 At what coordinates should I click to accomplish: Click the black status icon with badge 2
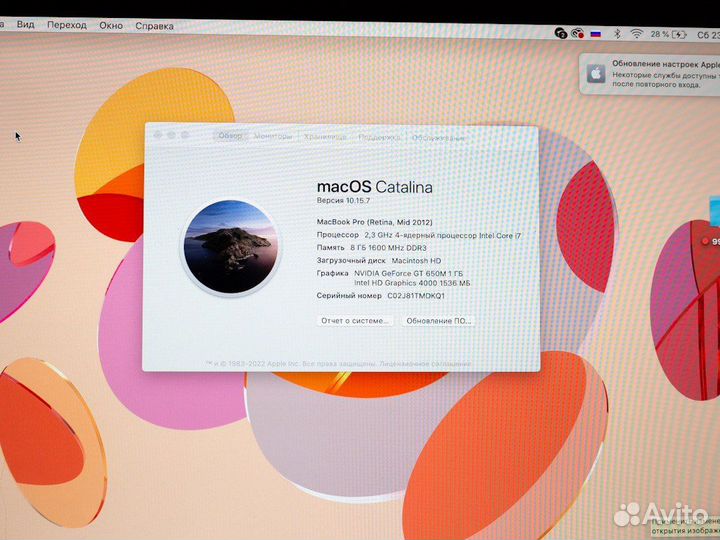point(561,33)
